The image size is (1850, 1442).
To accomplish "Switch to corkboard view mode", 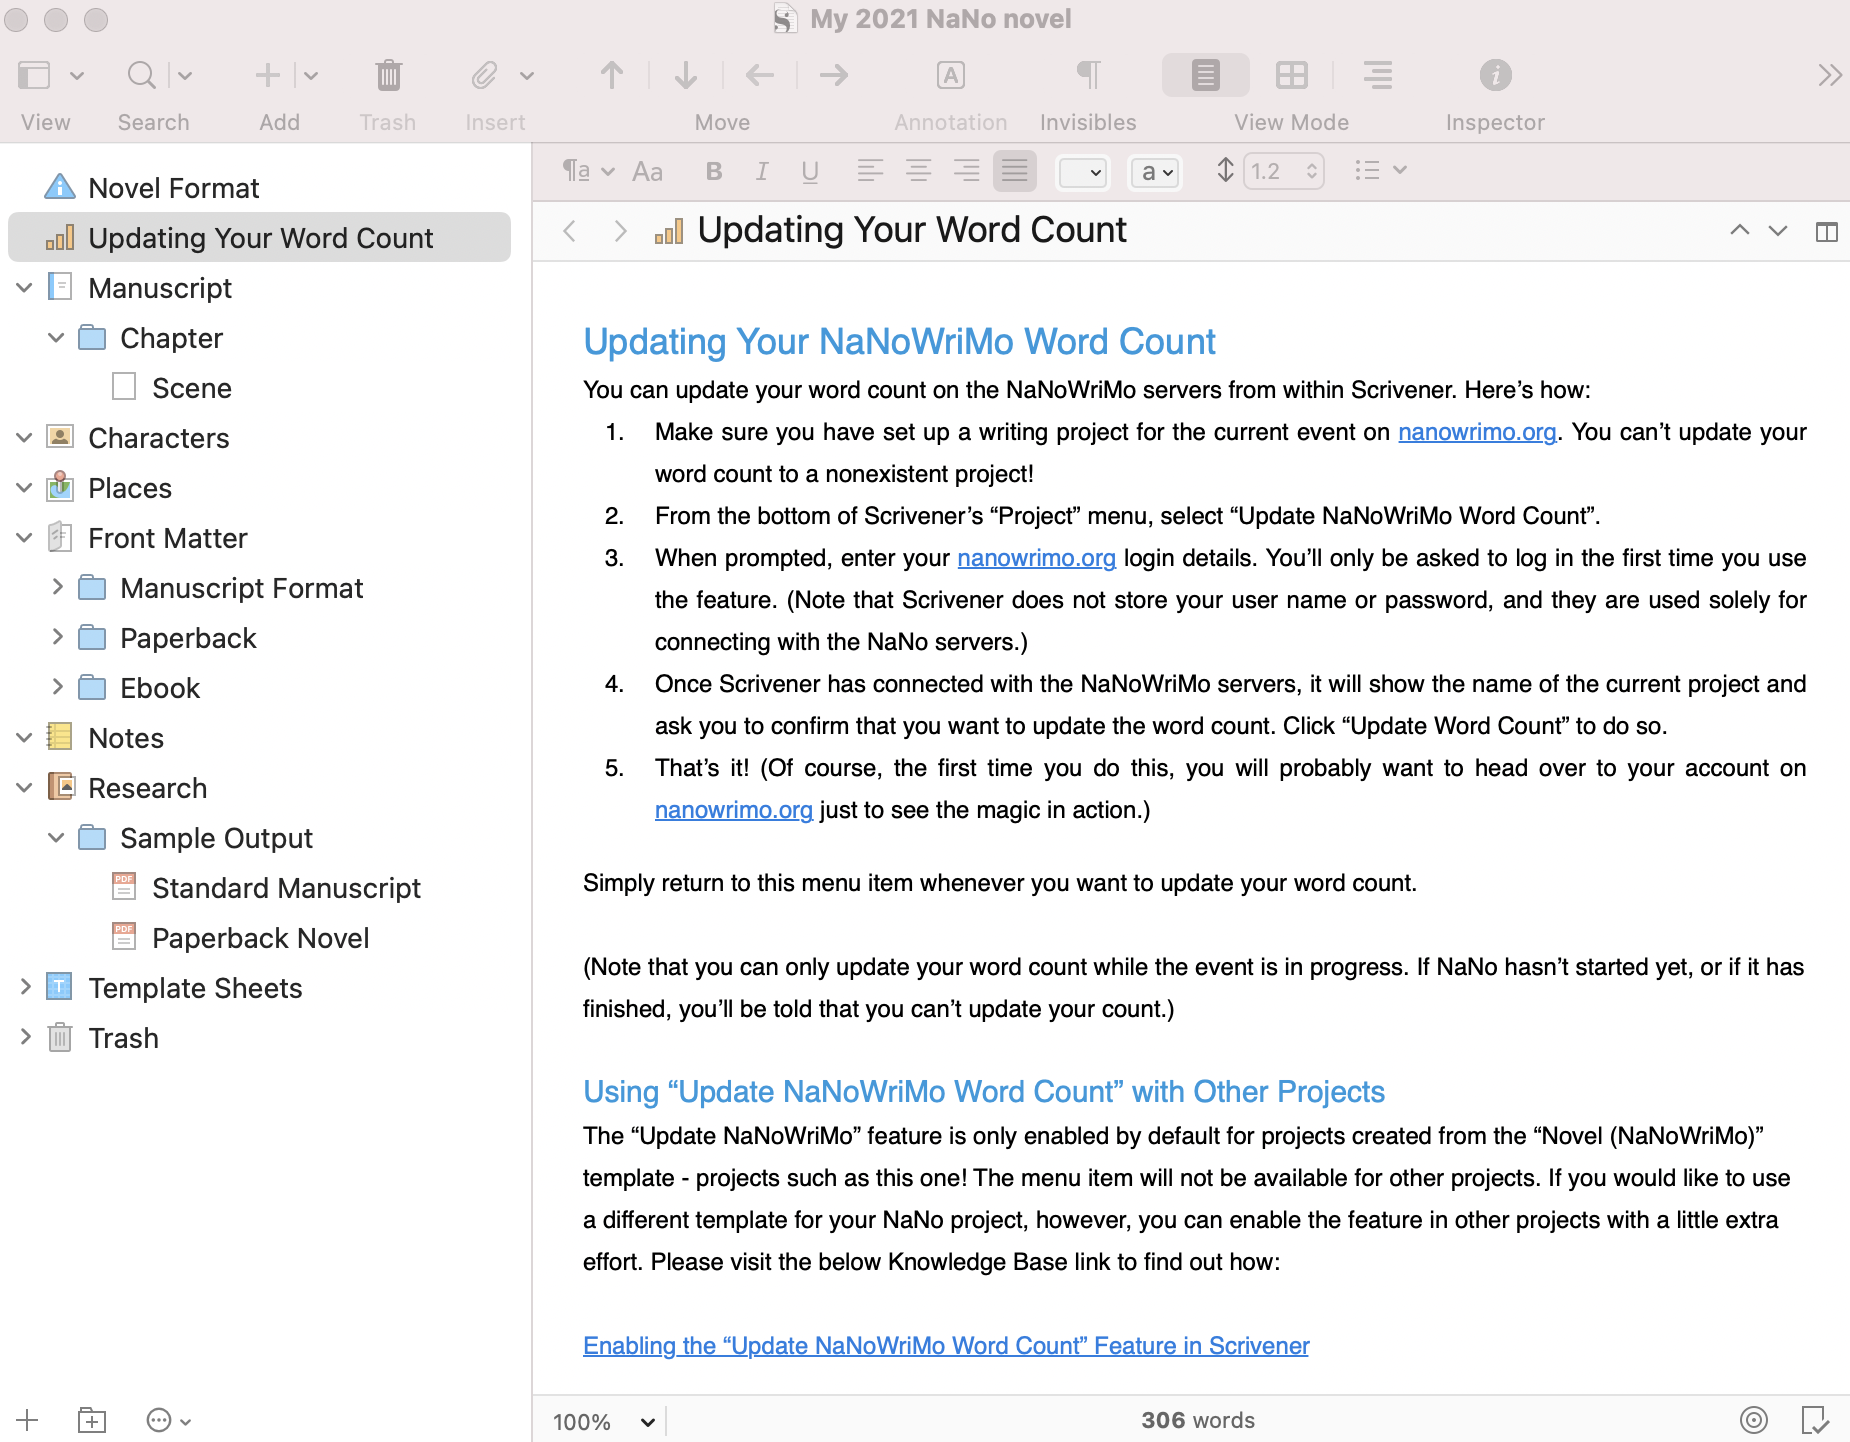I will tap(1291, 75).
